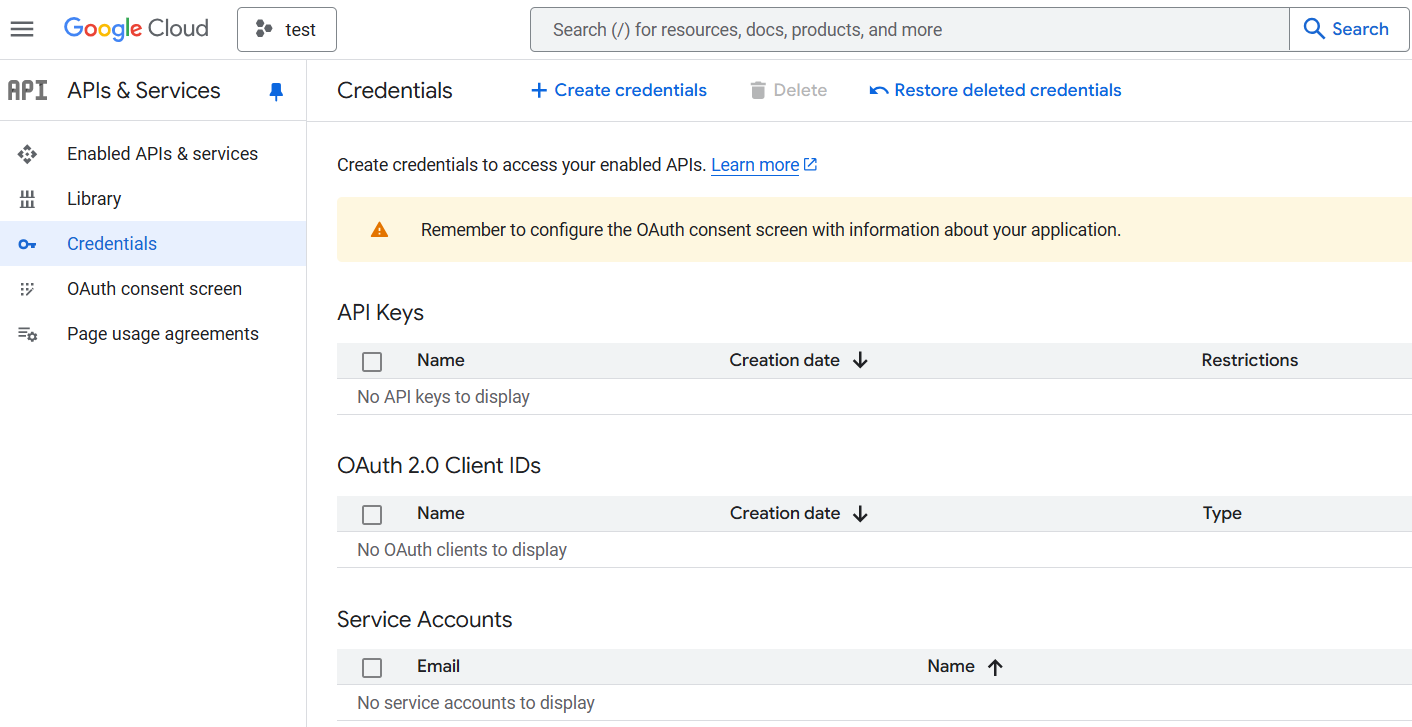This screenshot has height=727, width=1412.
Task: Sort API Keys by Name column
Action: pos(441,360)
